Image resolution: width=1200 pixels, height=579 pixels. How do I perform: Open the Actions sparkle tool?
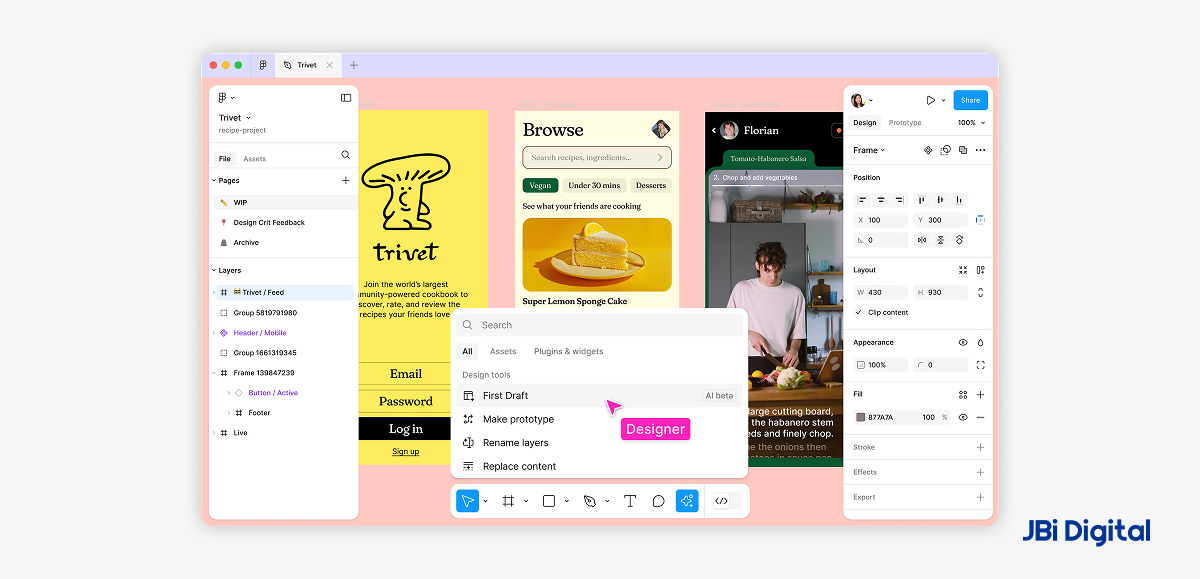click(687, 501)
